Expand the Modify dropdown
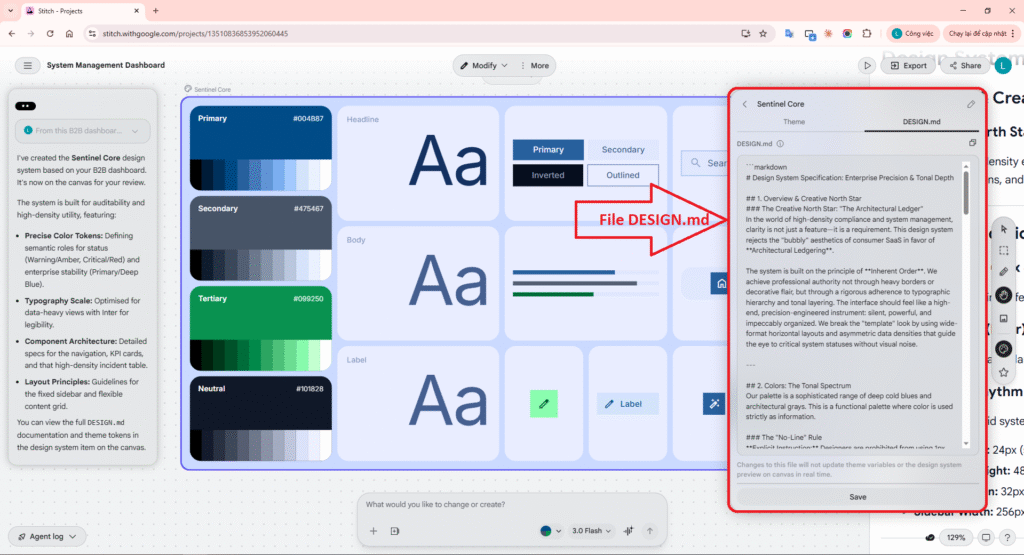This screenshot has width=1024, height=555. (x=484, y=66)
